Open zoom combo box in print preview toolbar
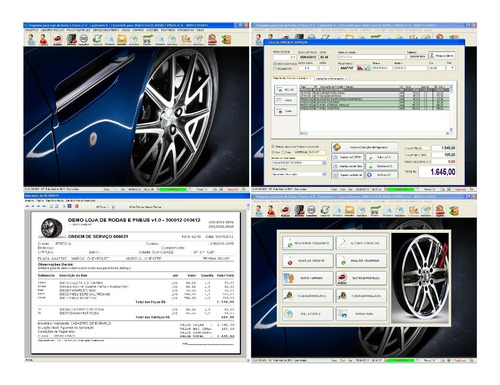Viewport: 500px width, 385px height. pyautogui.click(x=110, y=207)
